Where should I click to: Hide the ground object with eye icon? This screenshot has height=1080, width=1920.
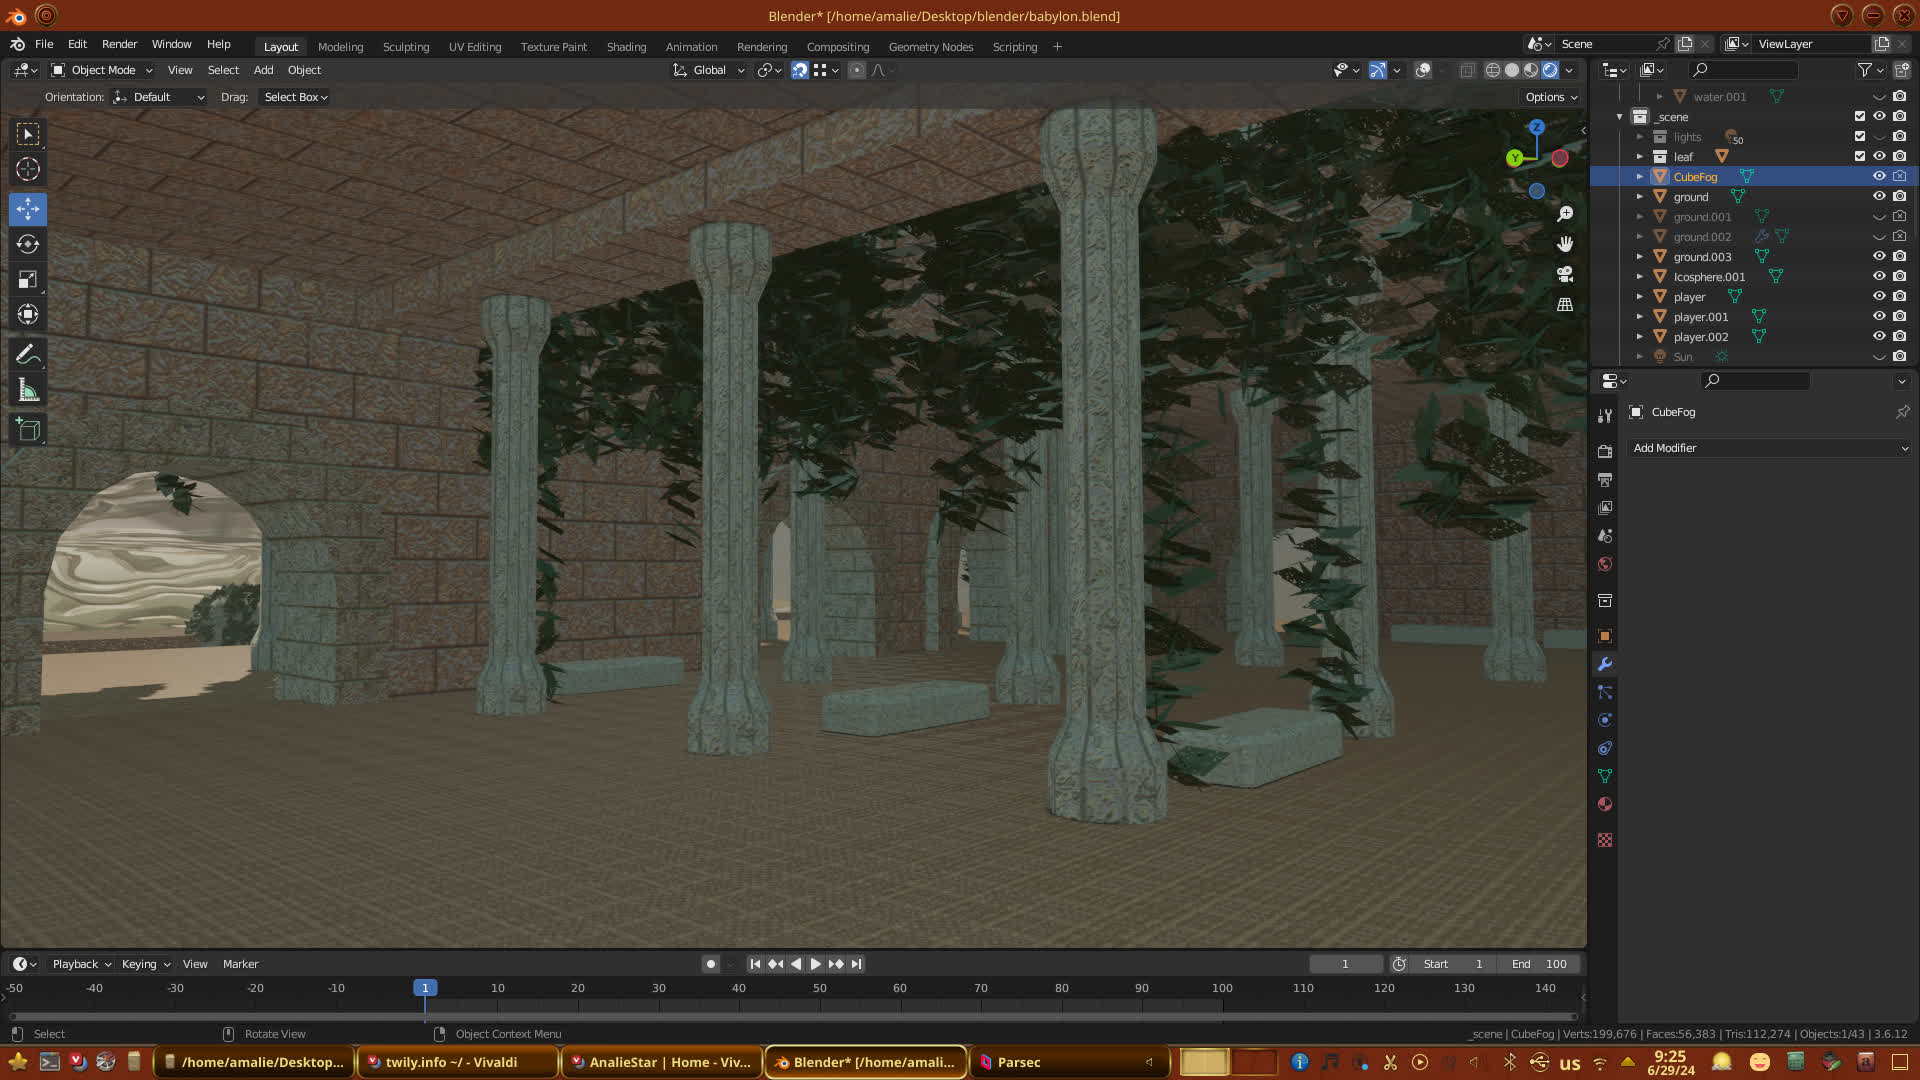point(1879,196)
